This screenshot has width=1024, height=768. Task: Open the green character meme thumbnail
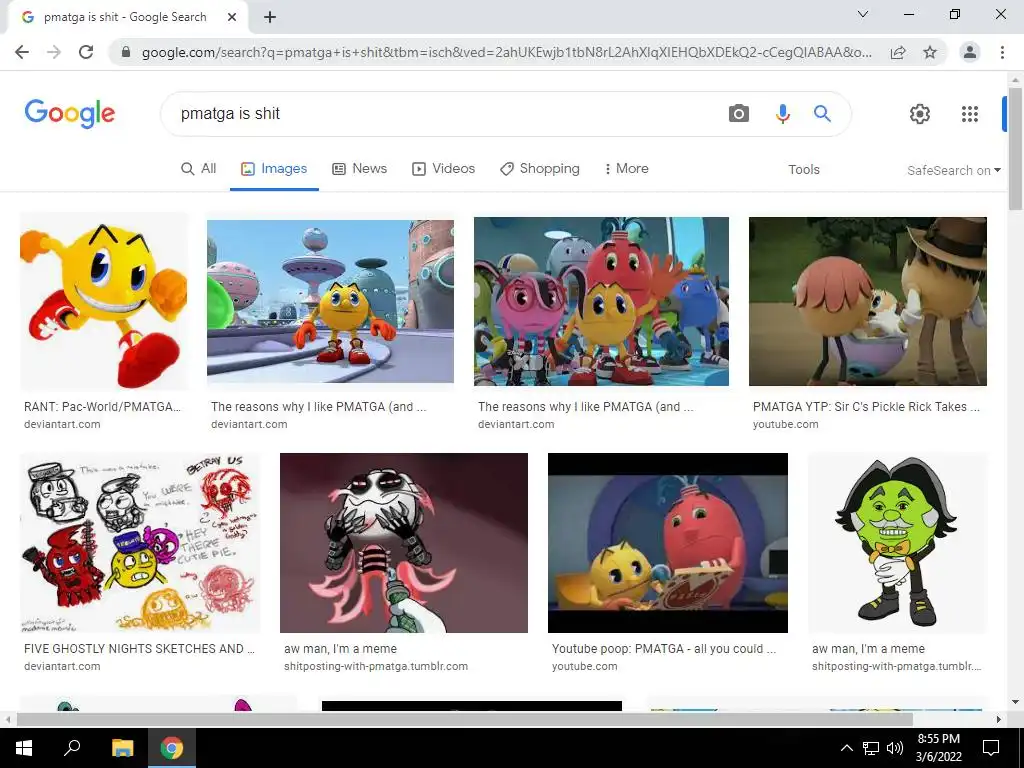pos(897,543)
